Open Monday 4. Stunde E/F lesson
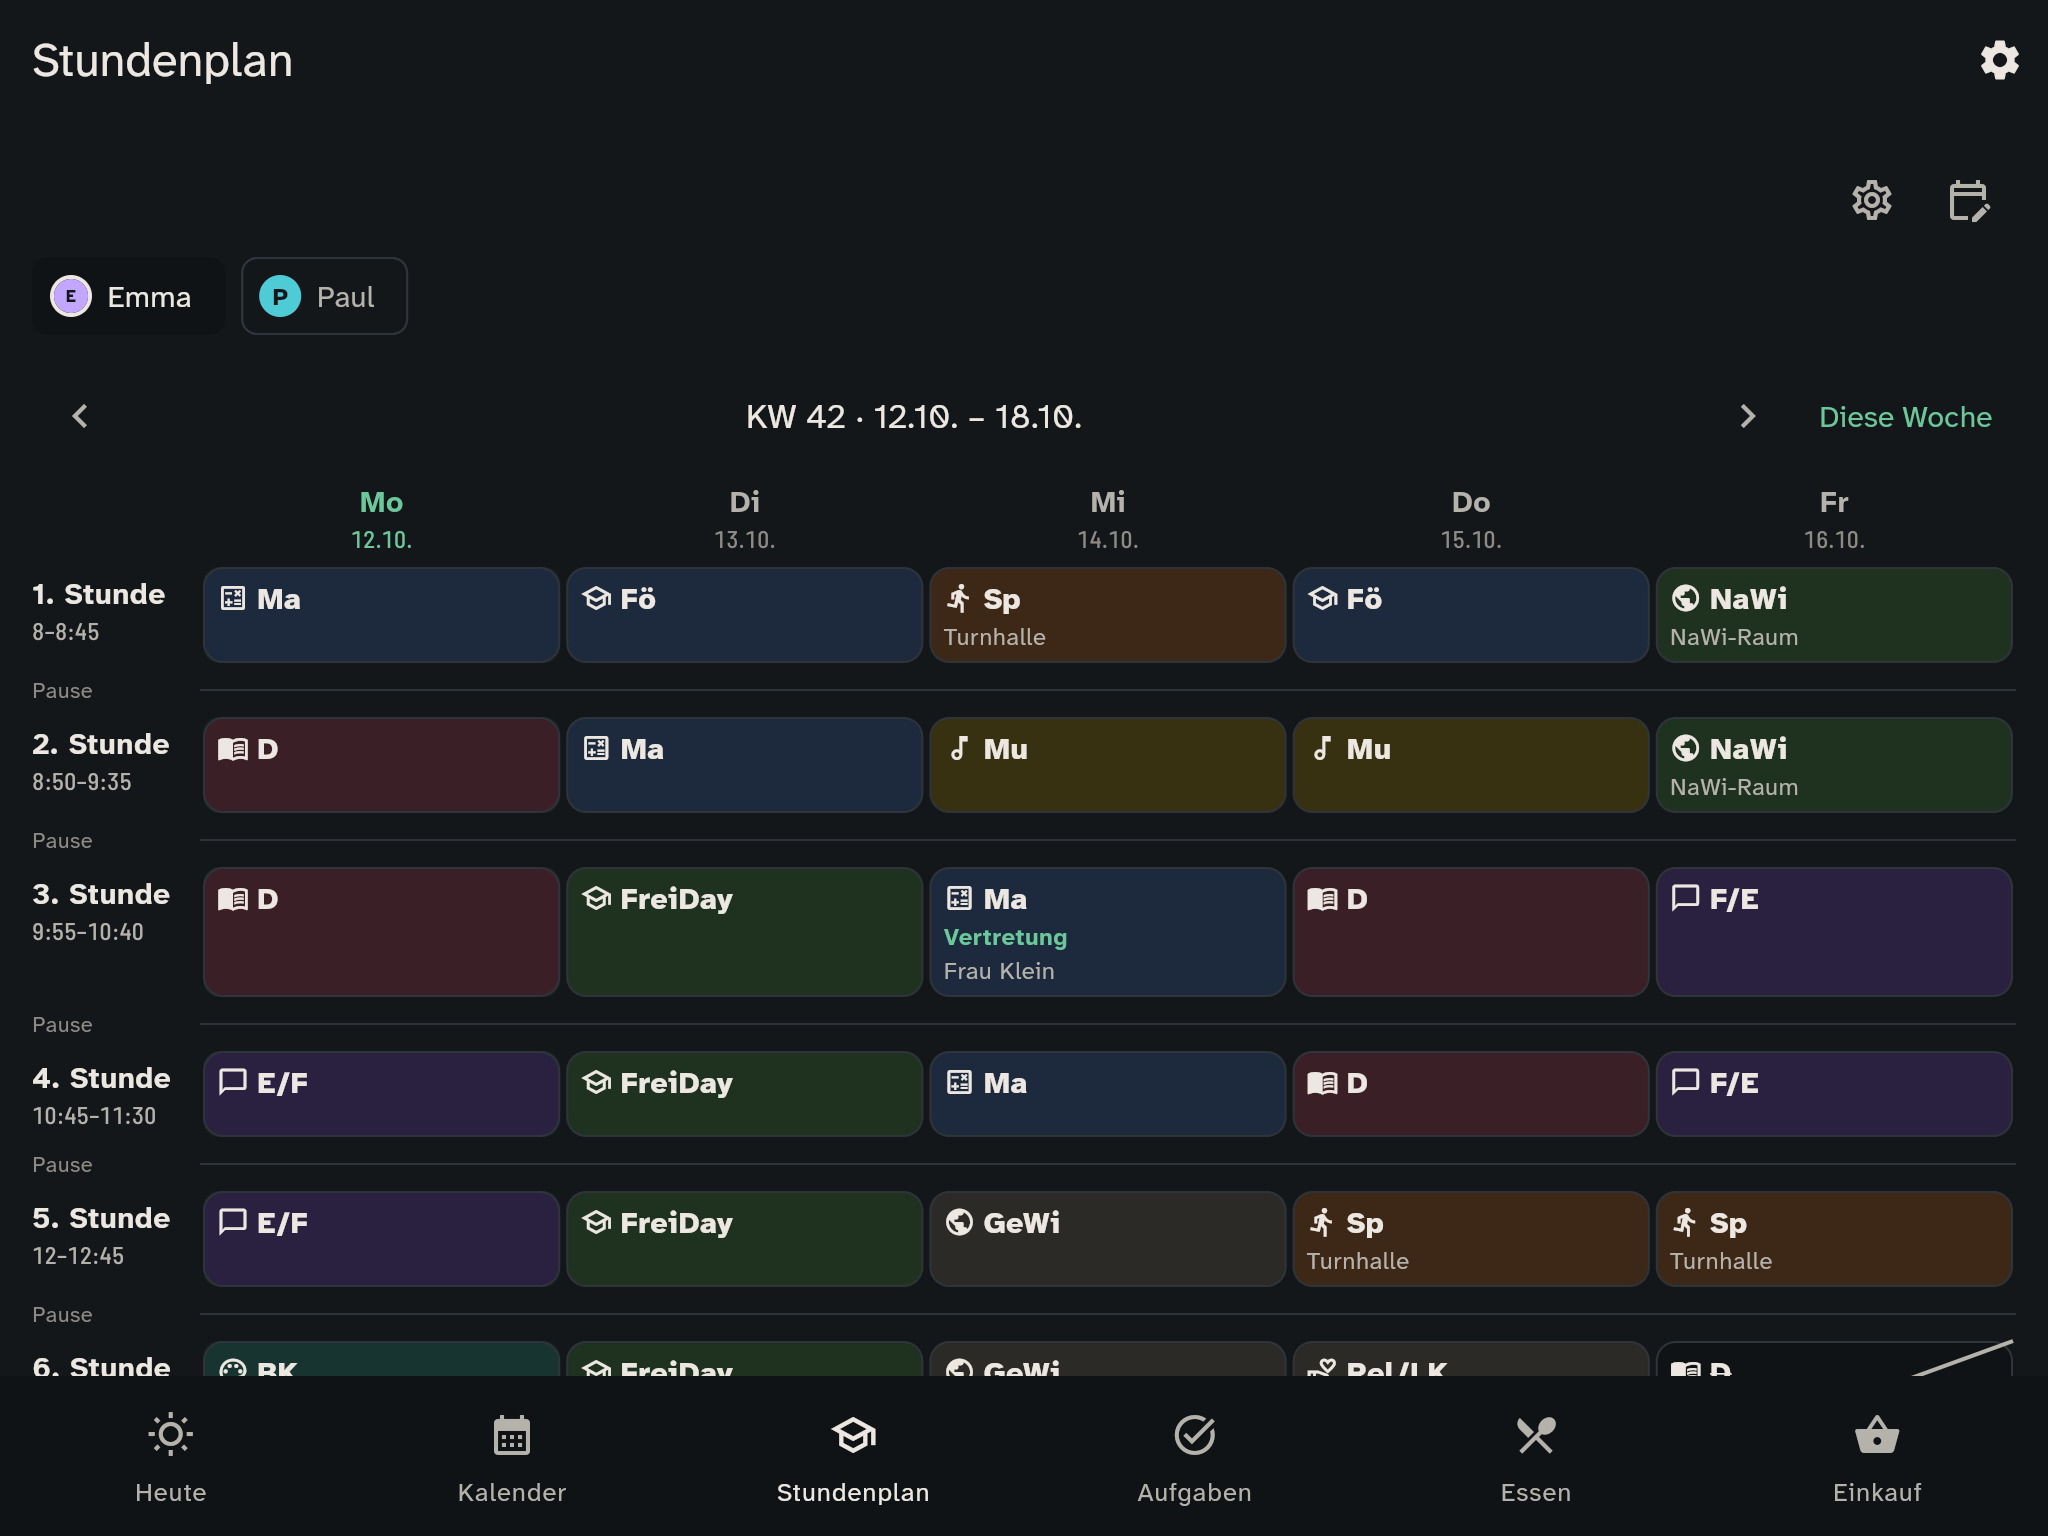This screenshot has height=1536, width=2048. pos(381,1094)
